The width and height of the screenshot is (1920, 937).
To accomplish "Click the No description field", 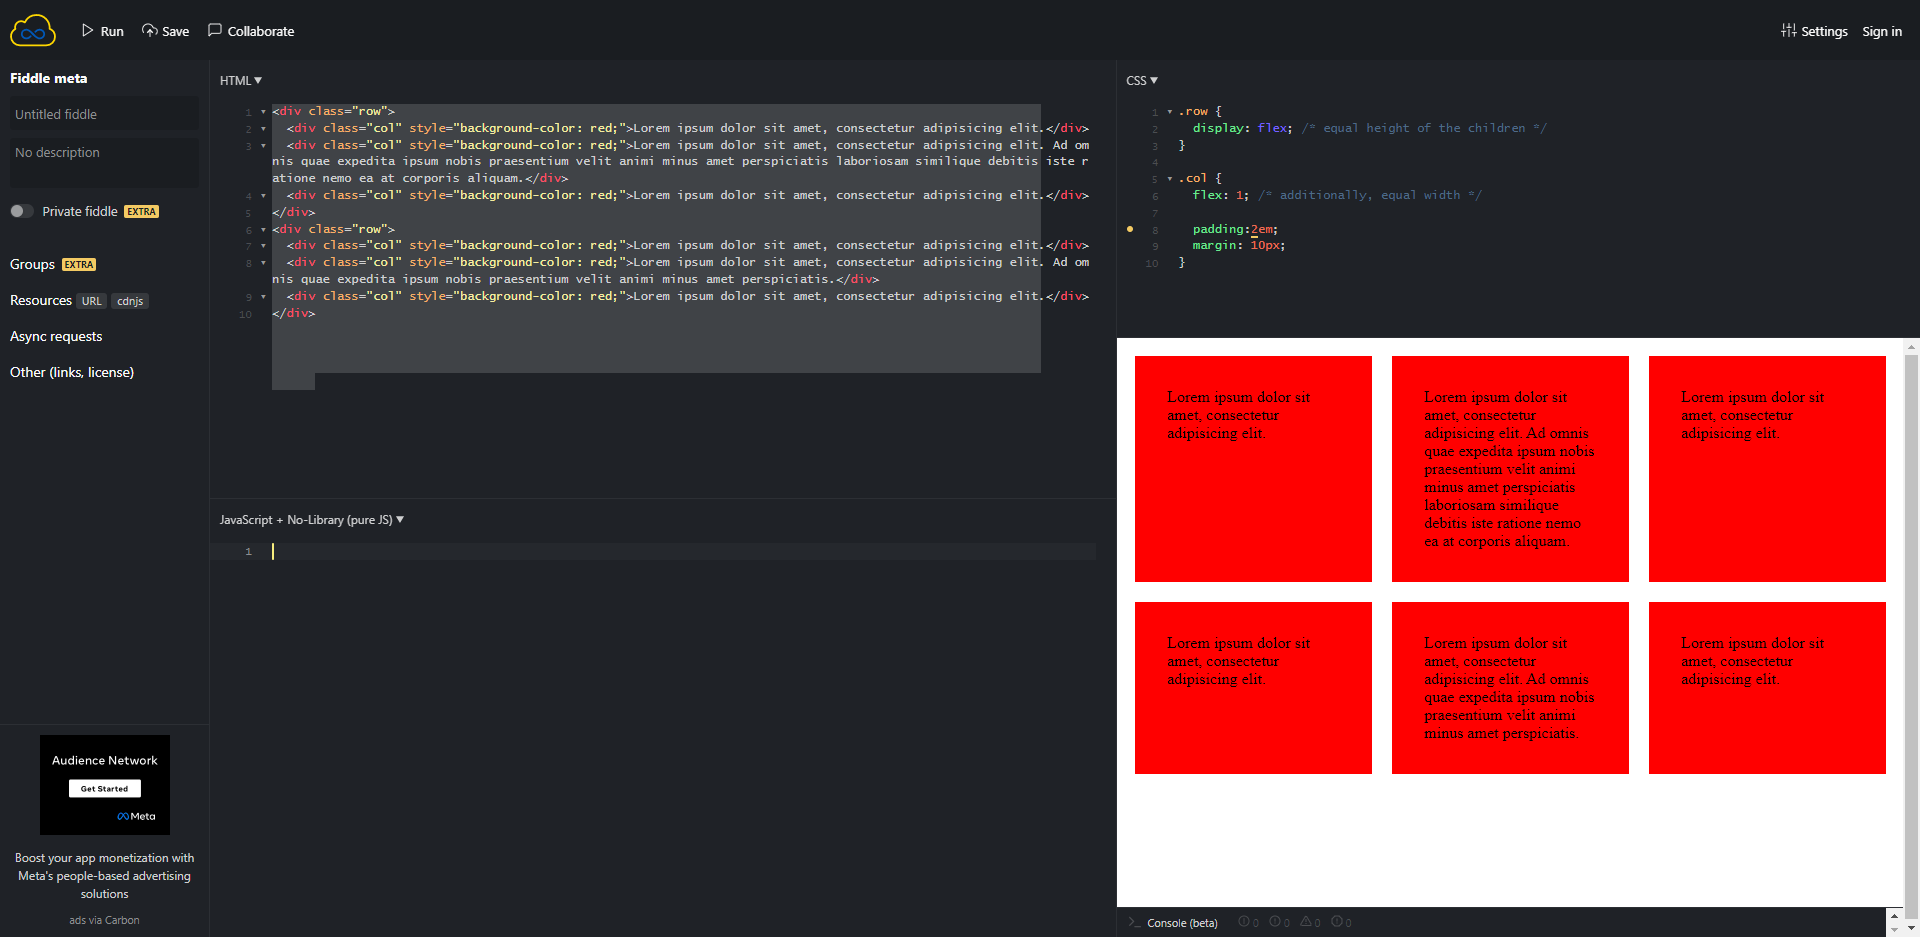I will pos(104,162).
